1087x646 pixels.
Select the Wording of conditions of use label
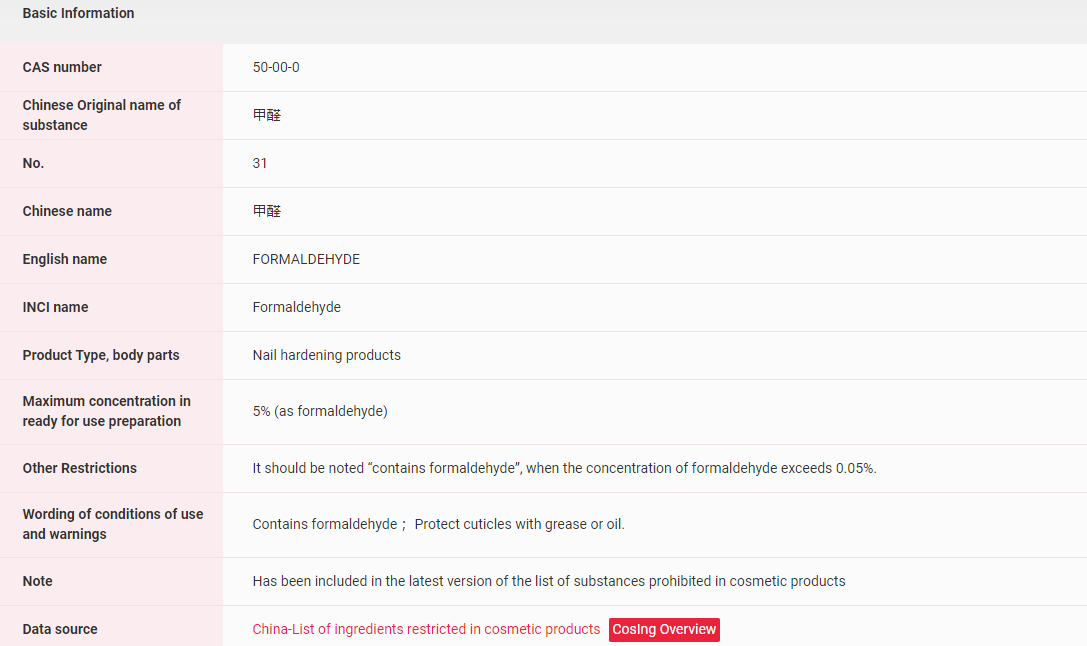112,524
